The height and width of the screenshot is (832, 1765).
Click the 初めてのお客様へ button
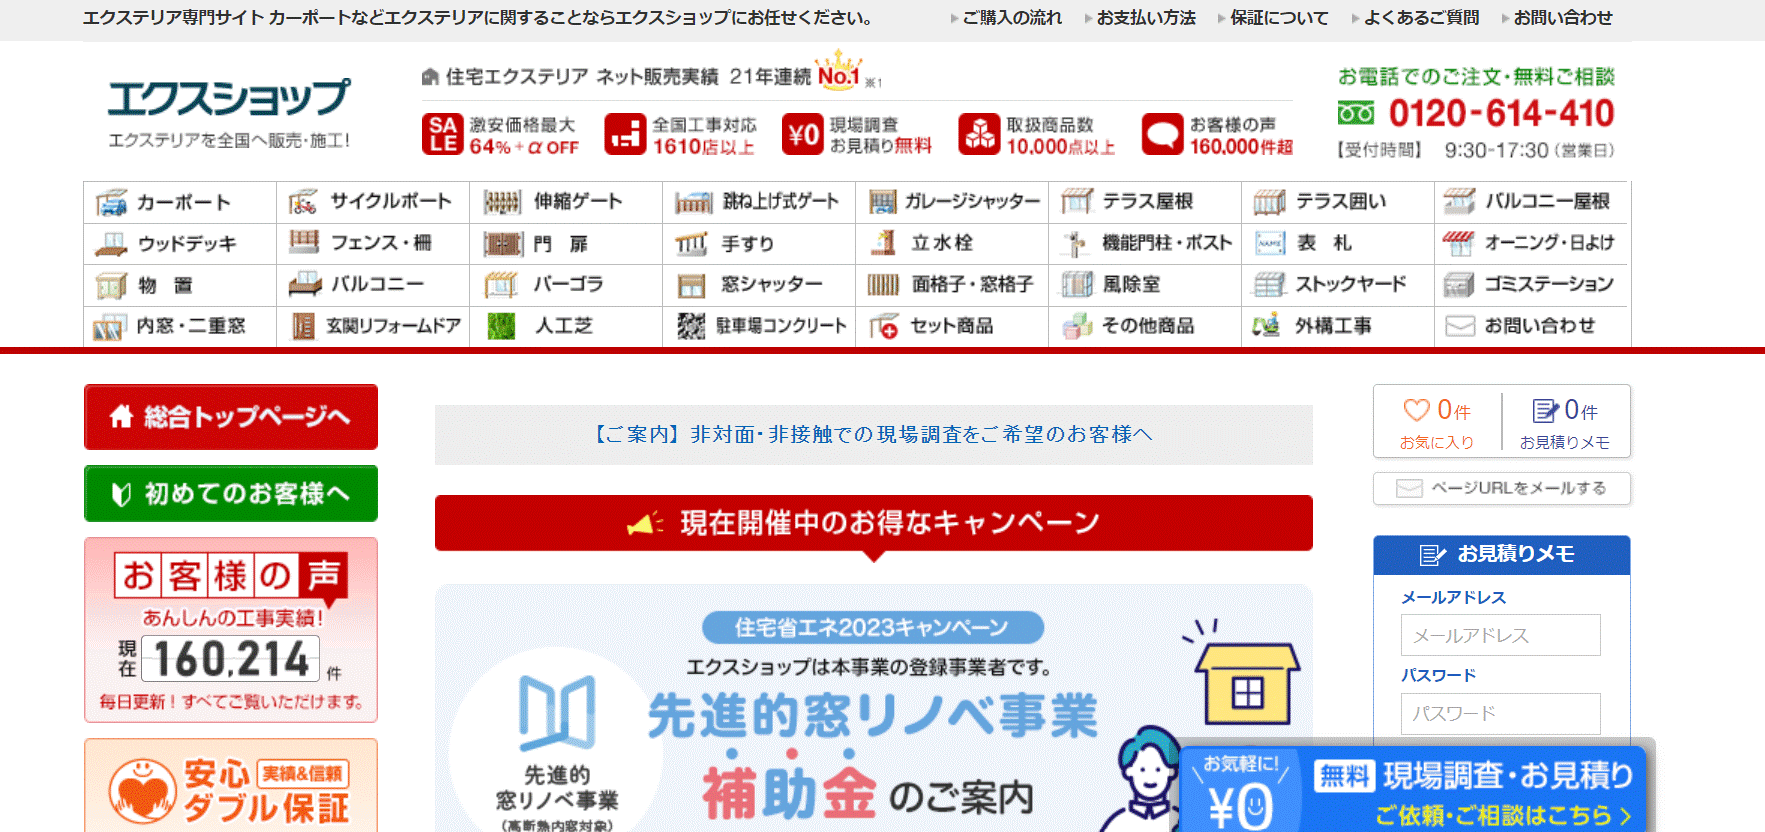click(231, 494)
